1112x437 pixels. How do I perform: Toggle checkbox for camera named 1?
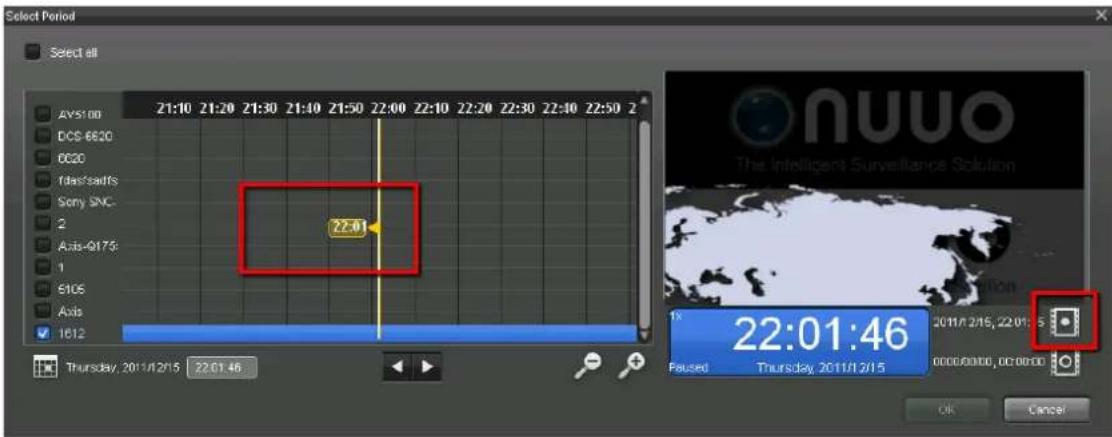pos(43,267)
